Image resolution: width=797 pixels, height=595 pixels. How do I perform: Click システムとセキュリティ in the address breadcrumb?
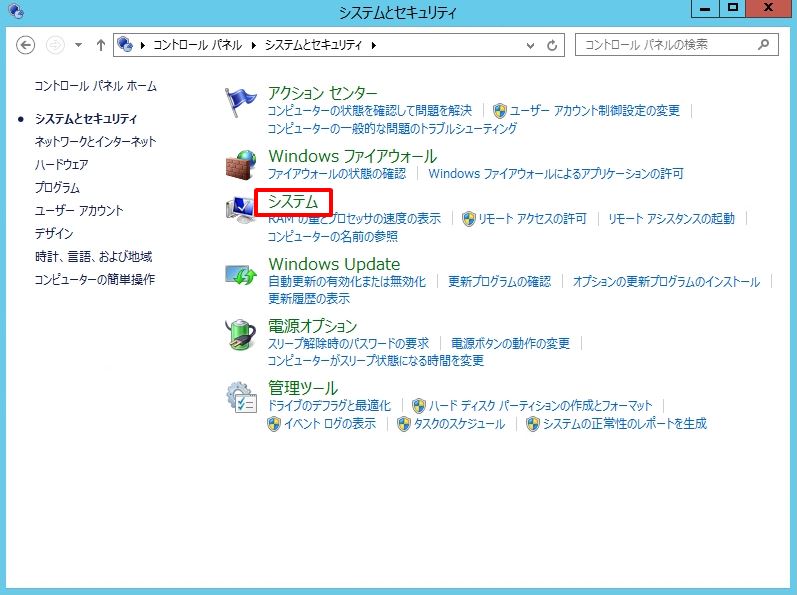click(x=313, y=45)
